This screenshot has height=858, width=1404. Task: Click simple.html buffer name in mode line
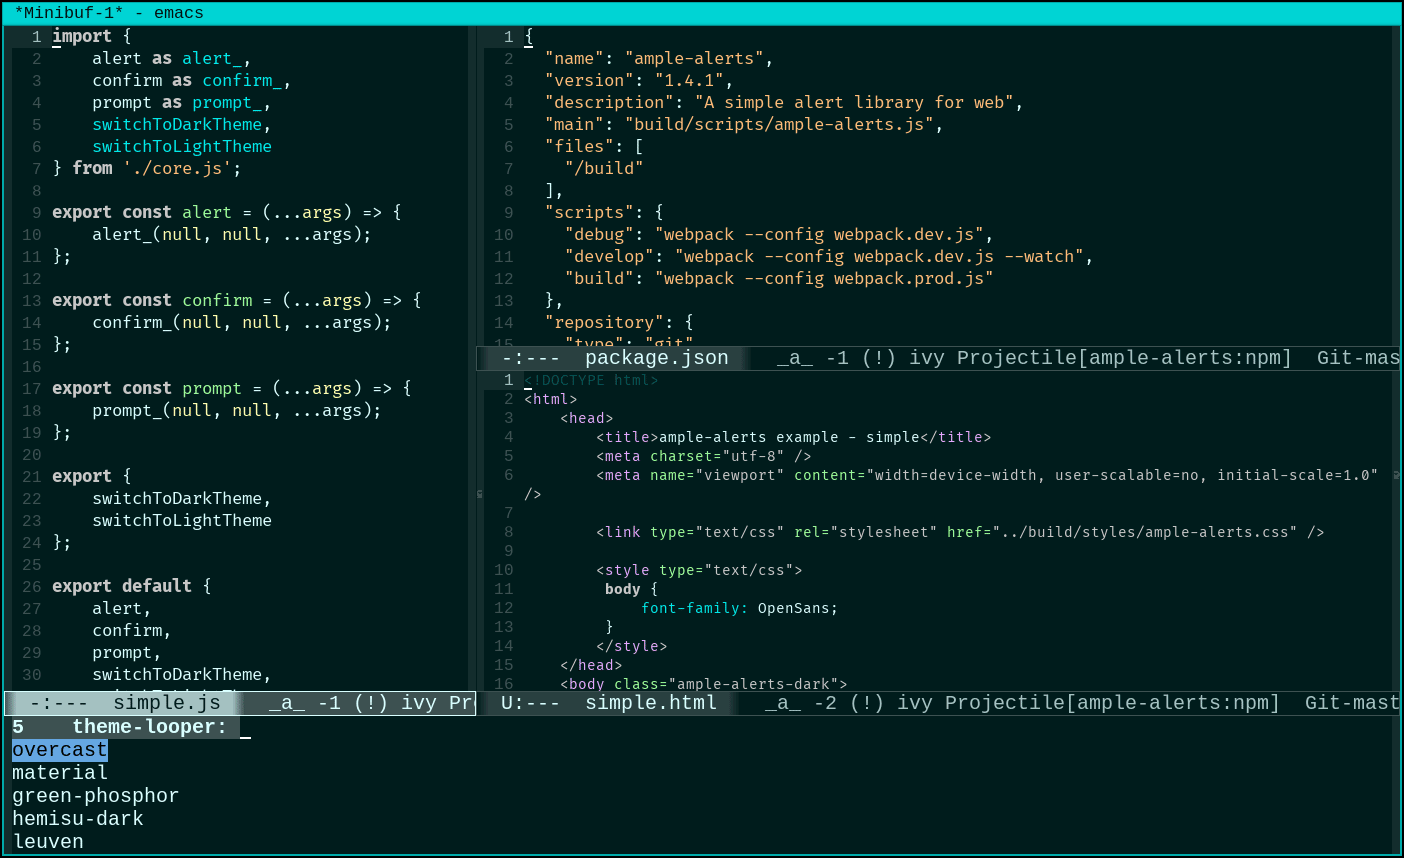(x=651, y=703)
